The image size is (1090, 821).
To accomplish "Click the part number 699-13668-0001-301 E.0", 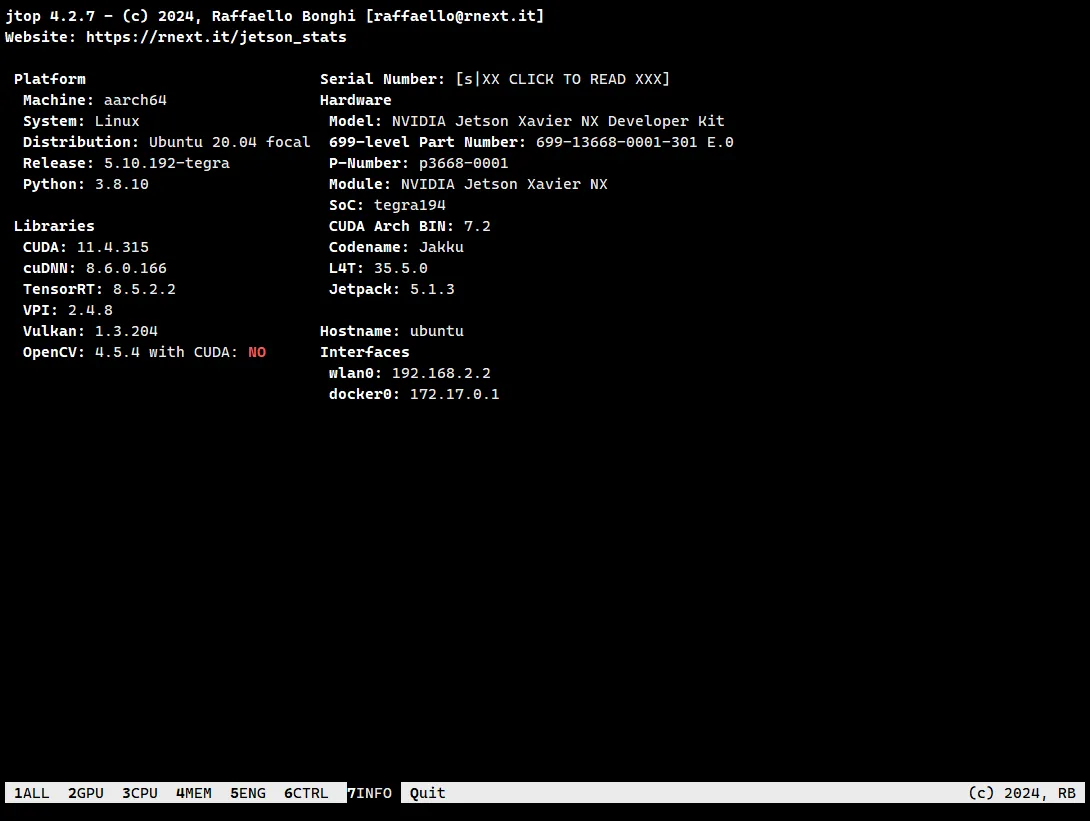I will click(x=635, y=142).
